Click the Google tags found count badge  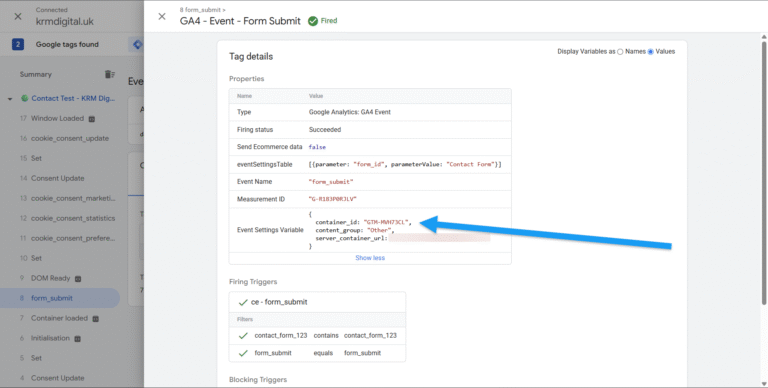pyautogui.click(x=18, y=45)
